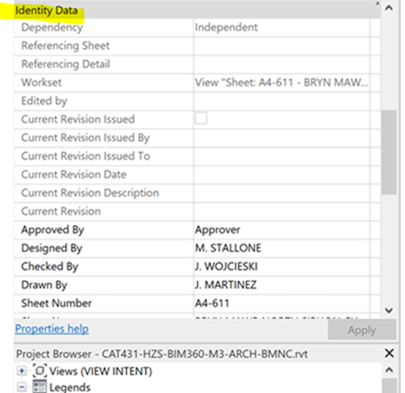This screenshot has width=405, height=393.
Task: Click the Dependency label
Action: [52, 27]
